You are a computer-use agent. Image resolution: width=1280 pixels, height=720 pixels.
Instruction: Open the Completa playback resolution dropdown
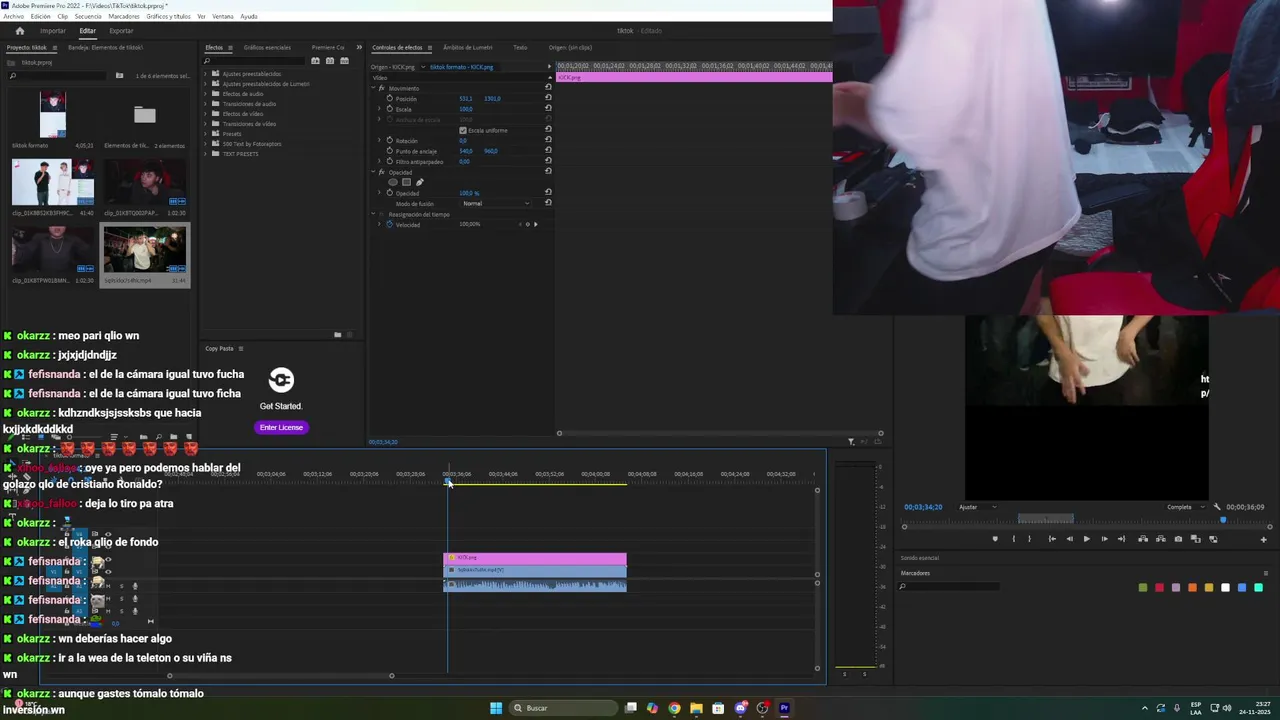pos(1185,507)
